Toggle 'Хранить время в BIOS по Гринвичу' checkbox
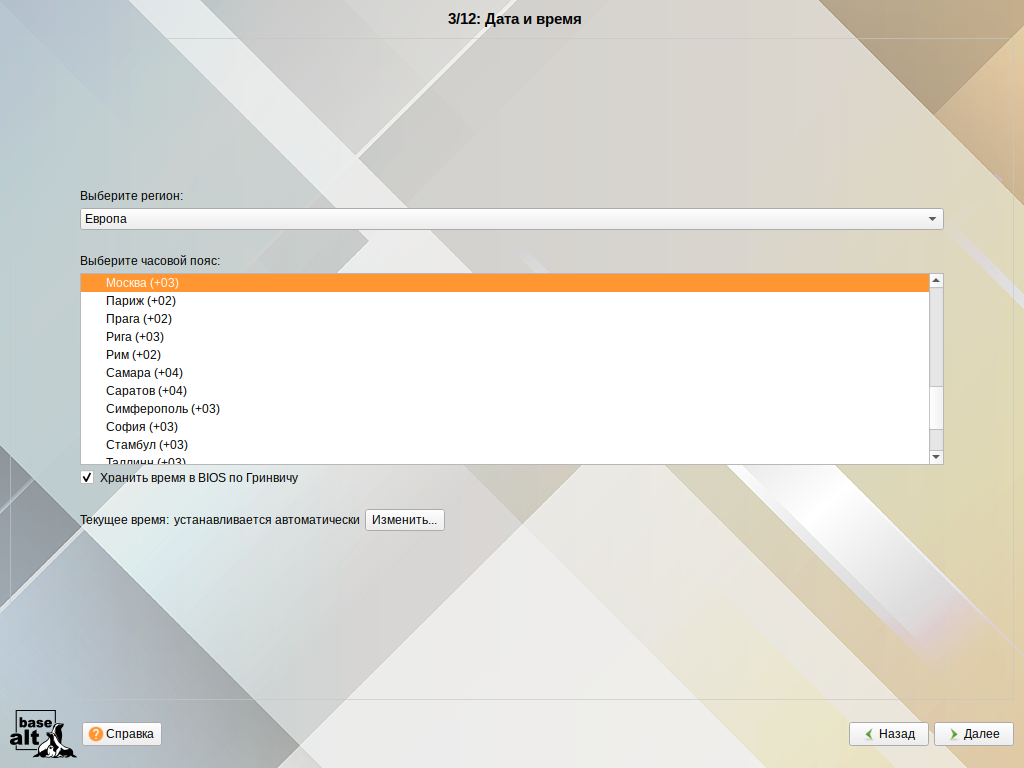1024x768 pixels. pos(87,478)
